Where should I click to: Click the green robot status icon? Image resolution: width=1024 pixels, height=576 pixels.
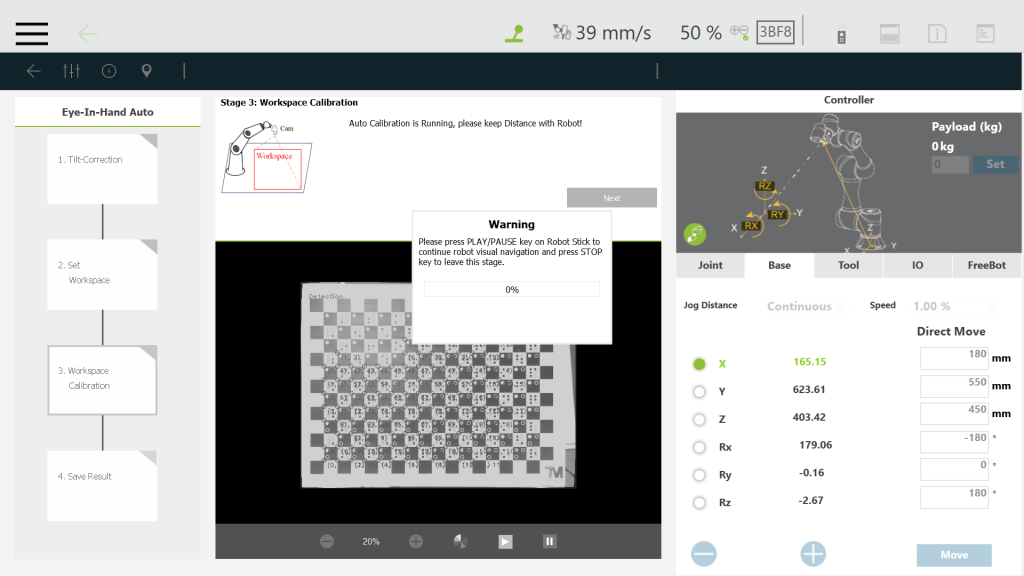point(513,33)
